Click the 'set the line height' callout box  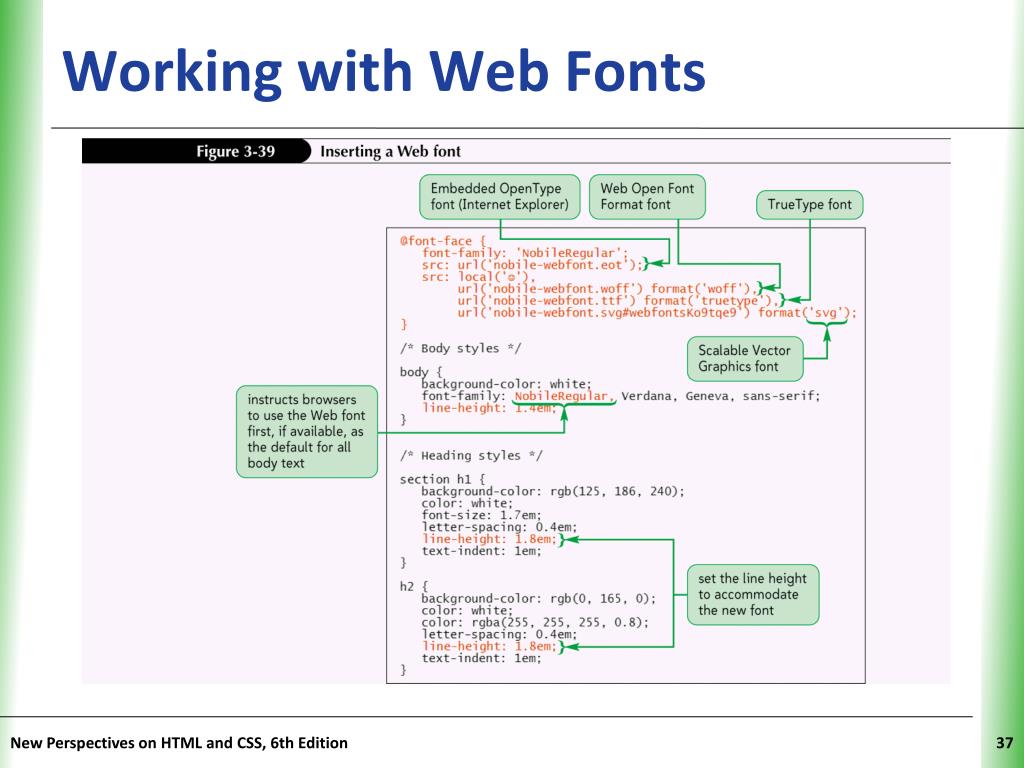[x=753, y=594]
